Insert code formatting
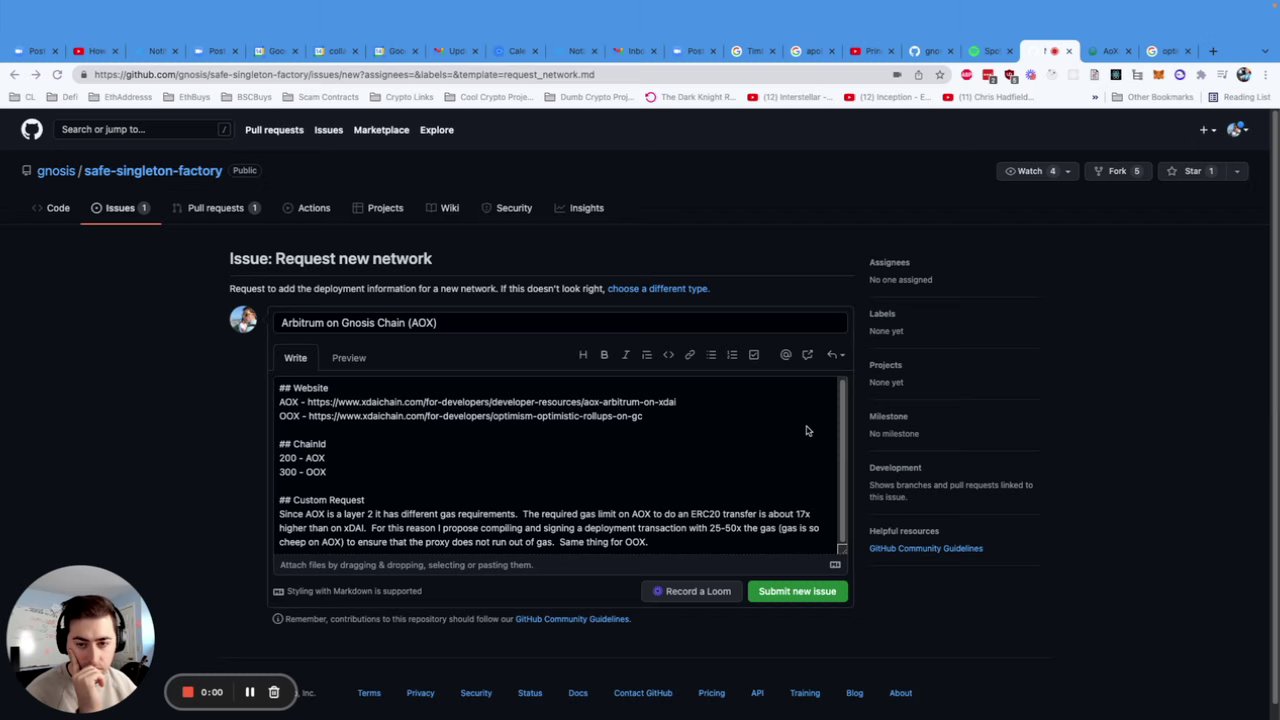The width and height of the screenshot is (1280, 720). click(668, 355)
